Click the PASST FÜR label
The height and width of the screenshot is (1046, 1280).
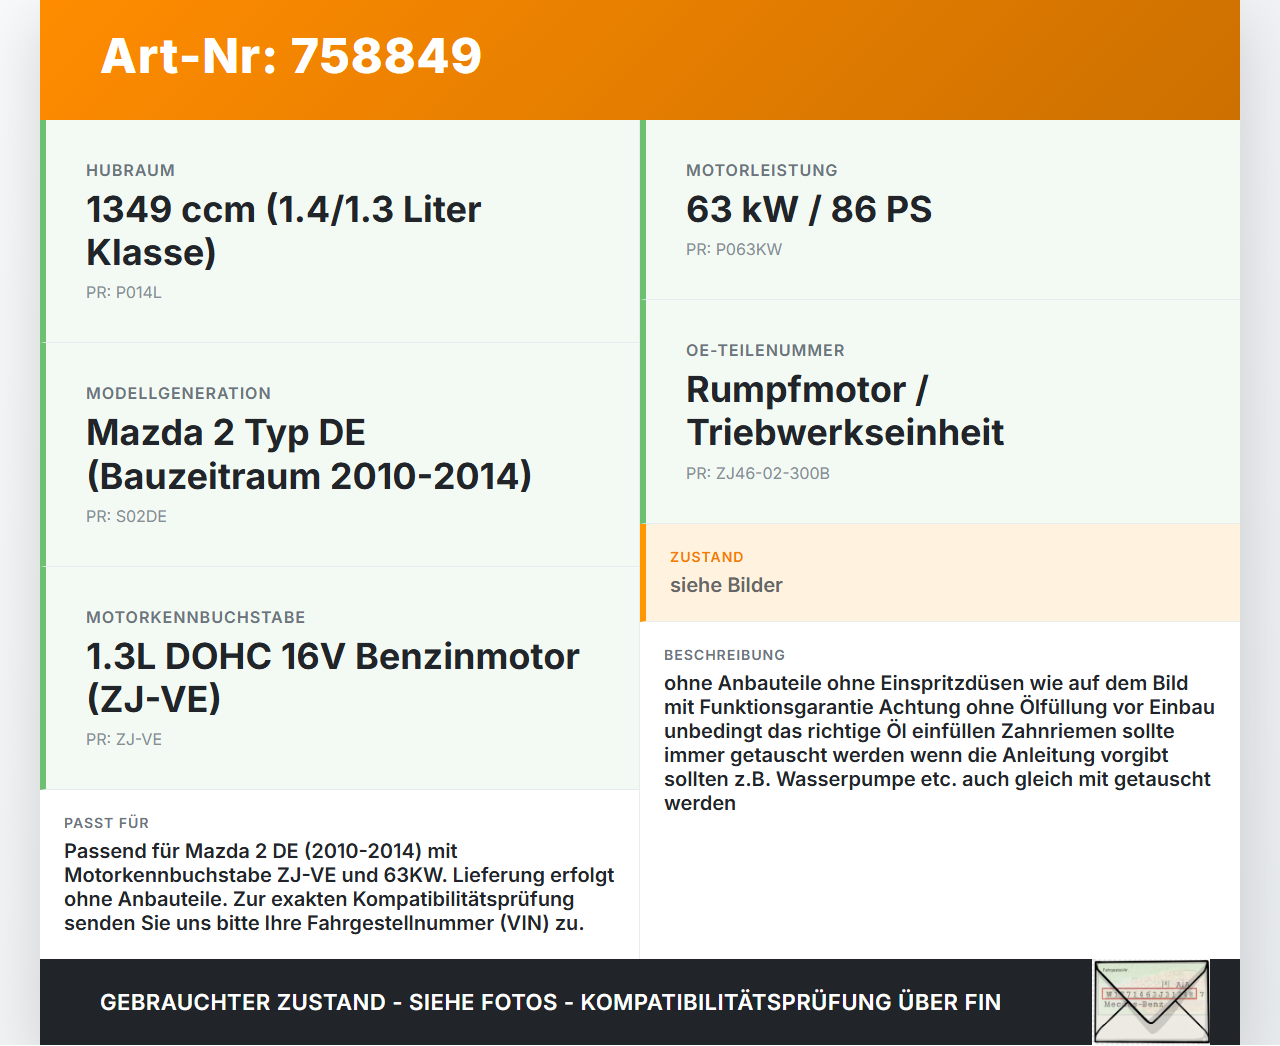(x=106, y=823)
